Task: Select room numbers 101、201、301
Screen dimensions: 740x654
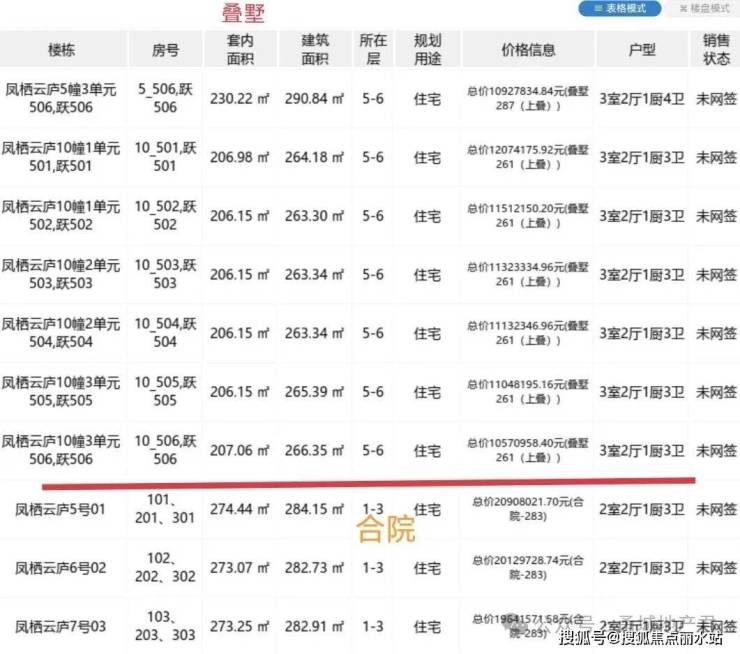Action: (x=165, y=509)
